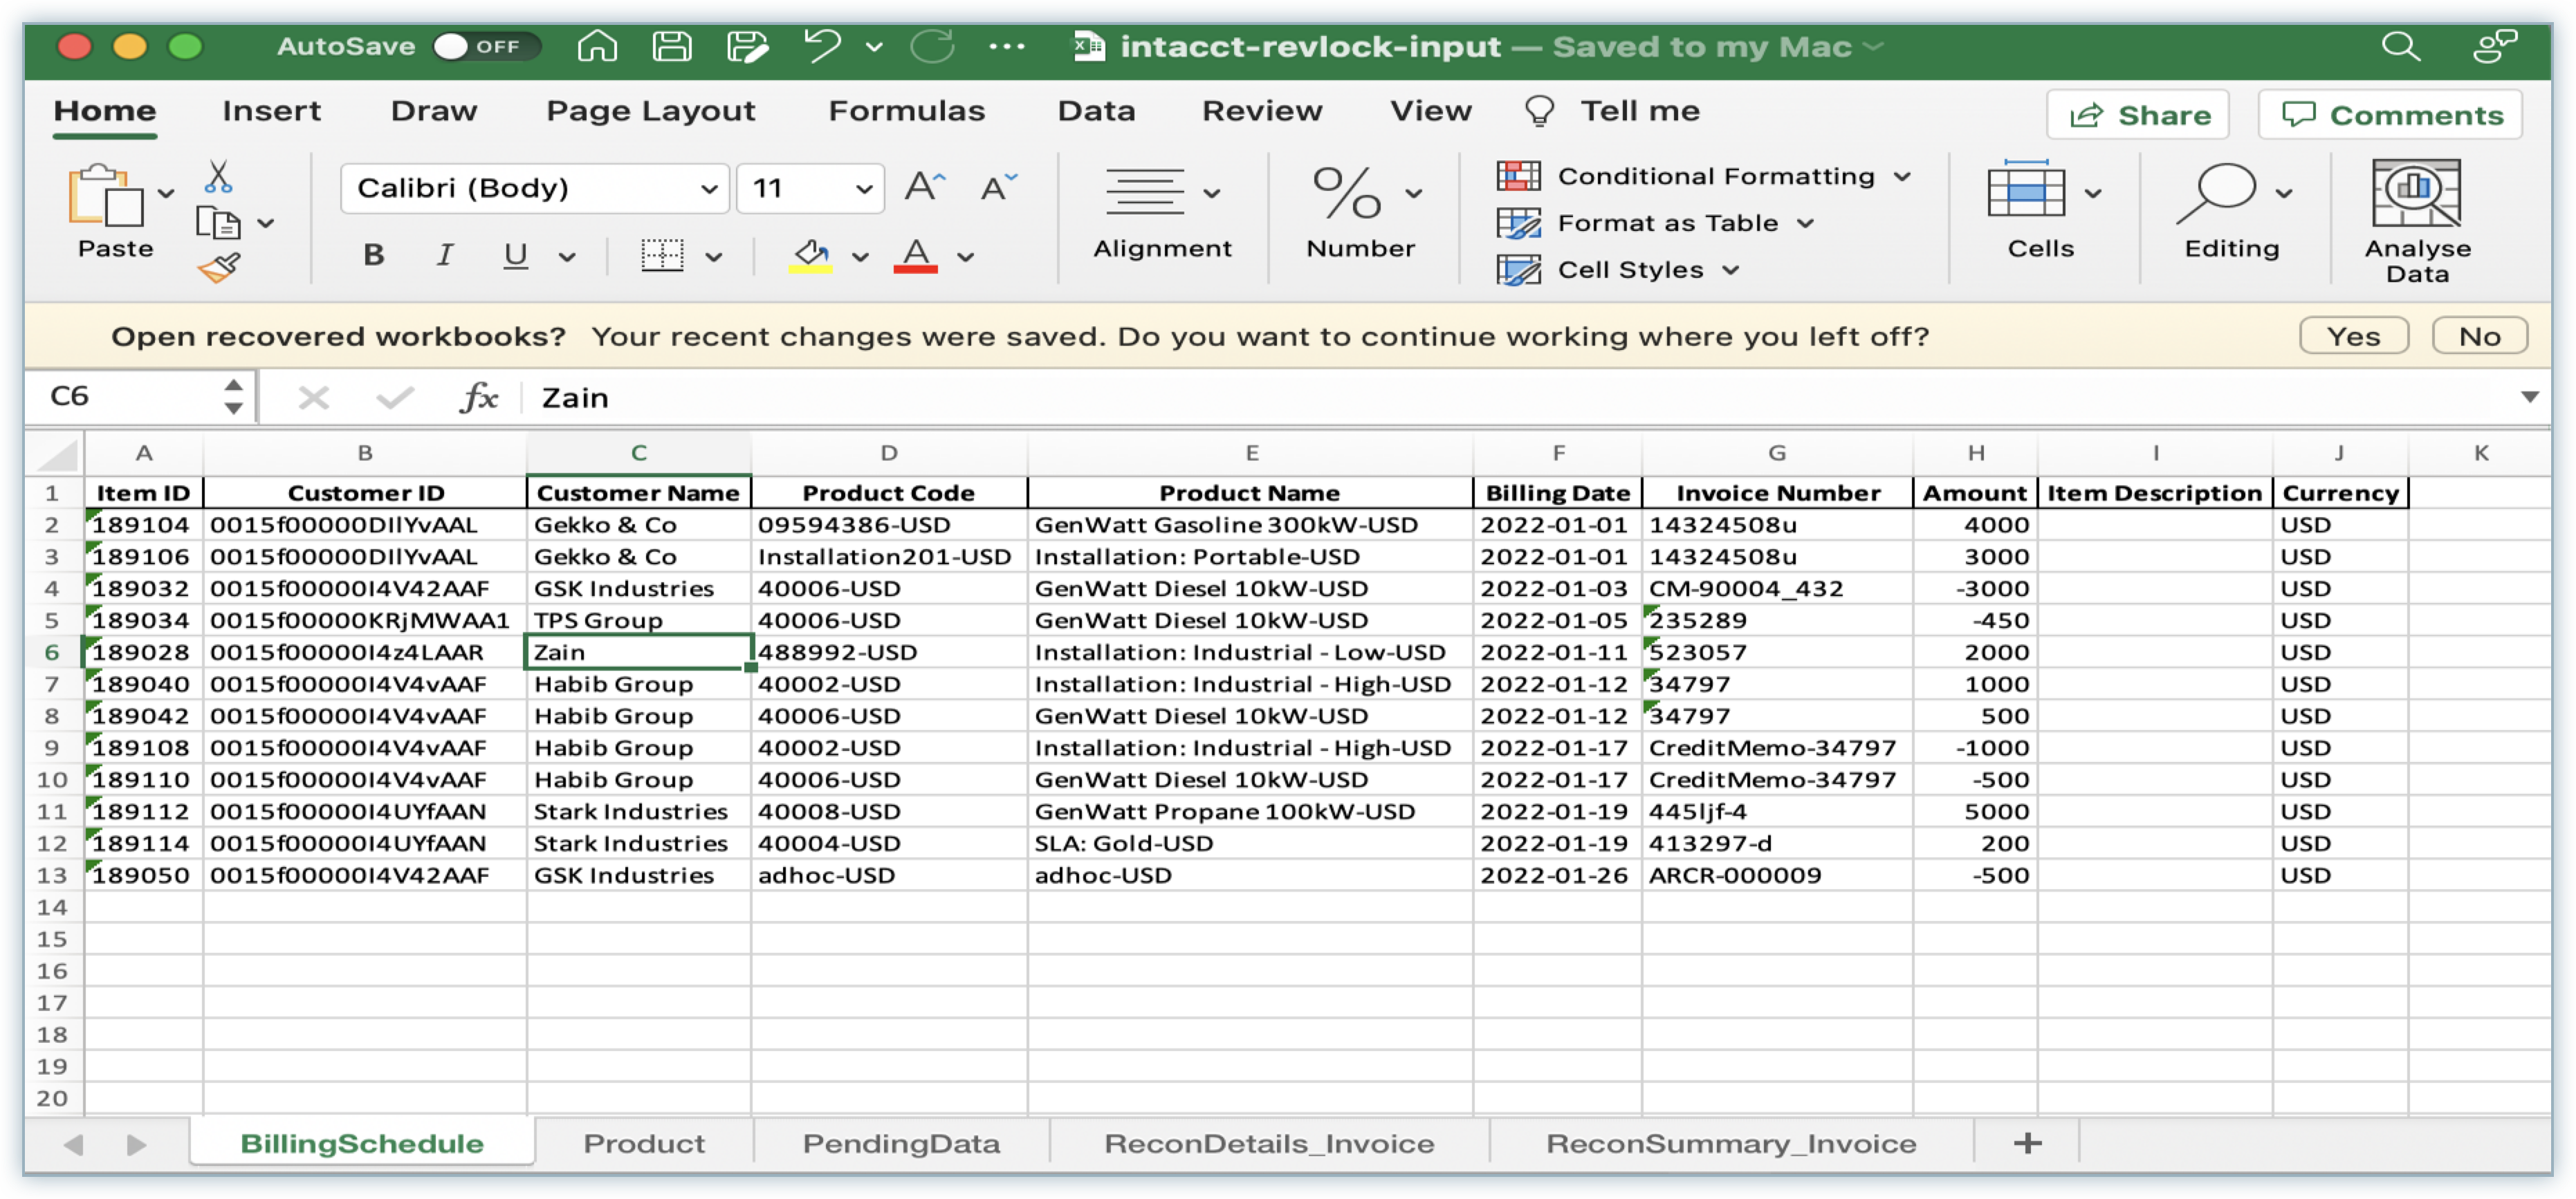The width and height of the screenshot is (2576, 1199).
Task: Switch to the Page Layout ribbon tab
Action: 650,111
